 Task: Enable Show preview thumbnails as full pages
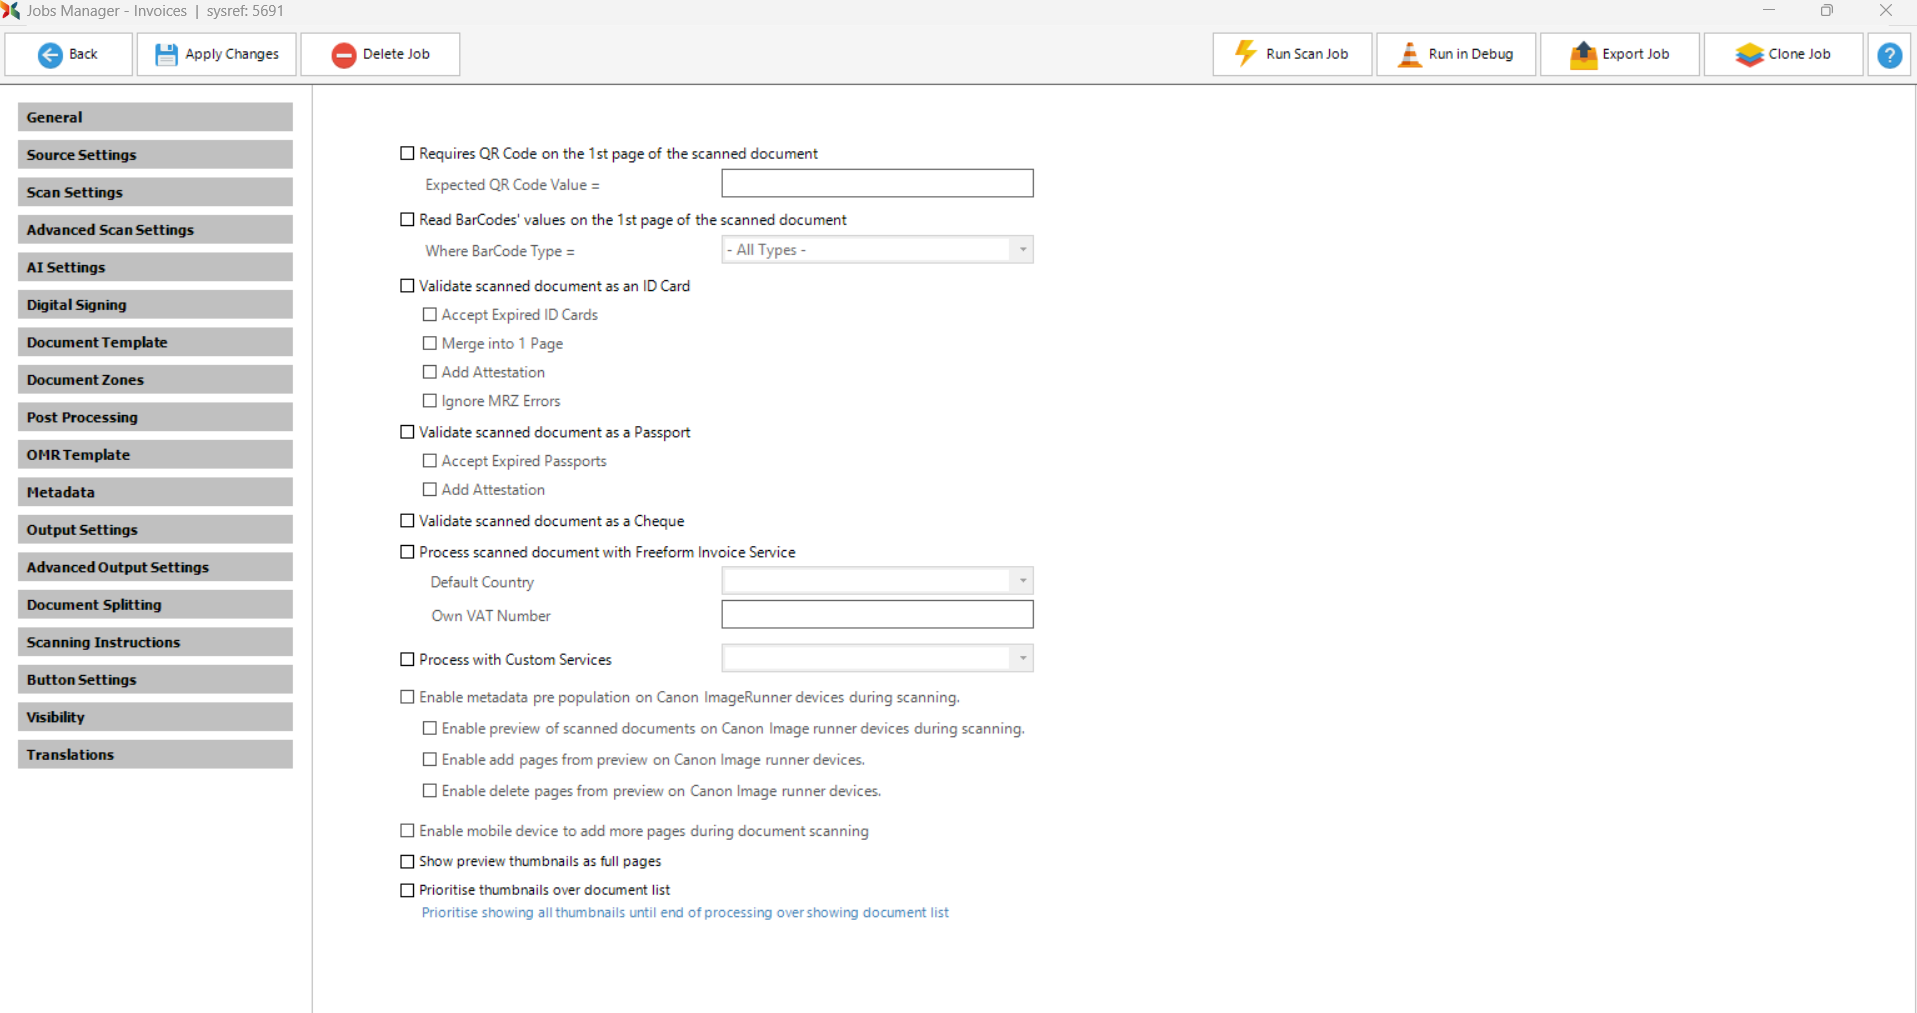pyautogui.click(x=407, y=861)
